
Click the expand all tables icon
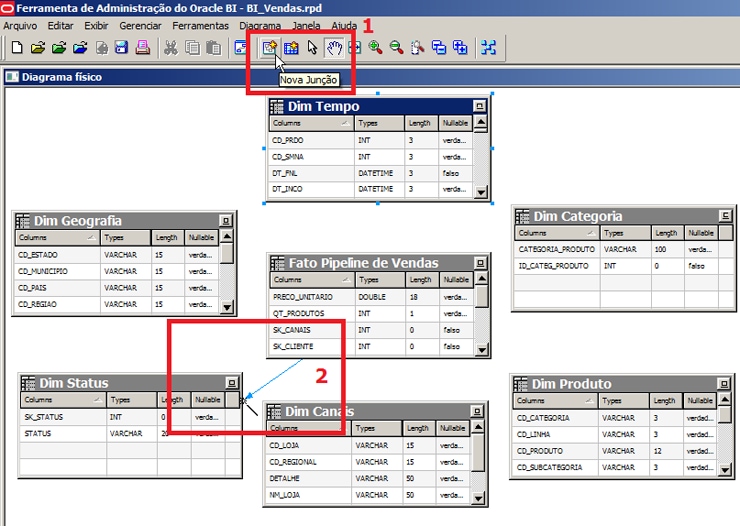tap(460, 48)
